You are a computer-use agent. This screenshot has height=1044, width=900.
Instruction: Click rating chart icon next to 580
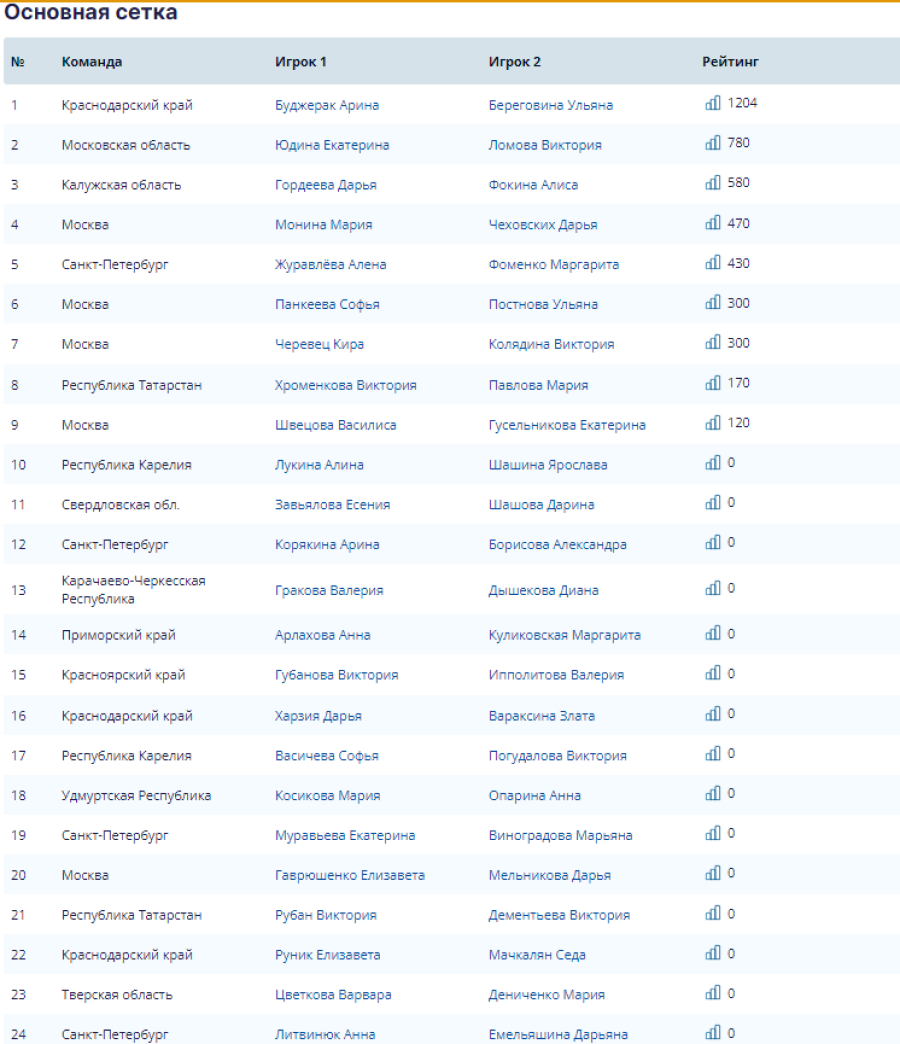[712, 183]
